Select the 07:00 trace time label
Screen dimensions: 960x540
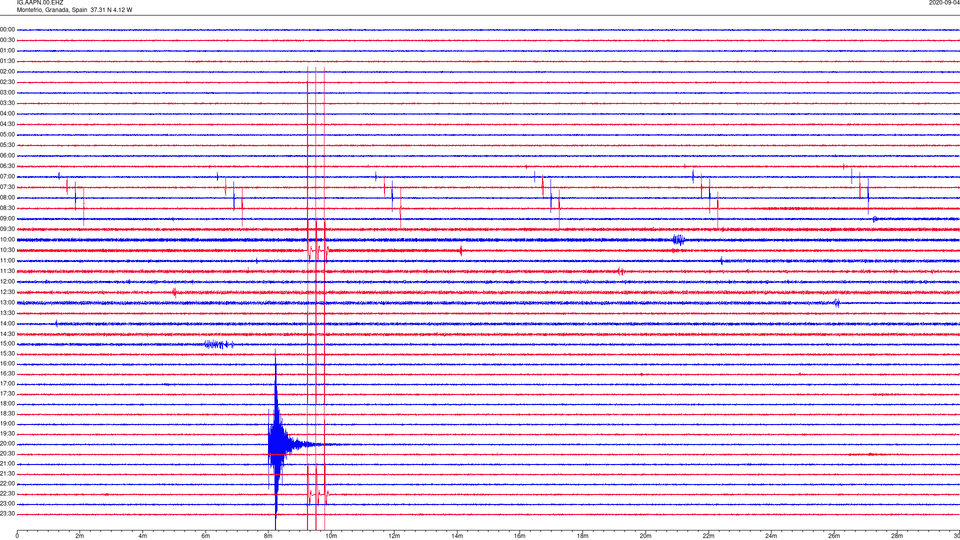click(7, 176)
